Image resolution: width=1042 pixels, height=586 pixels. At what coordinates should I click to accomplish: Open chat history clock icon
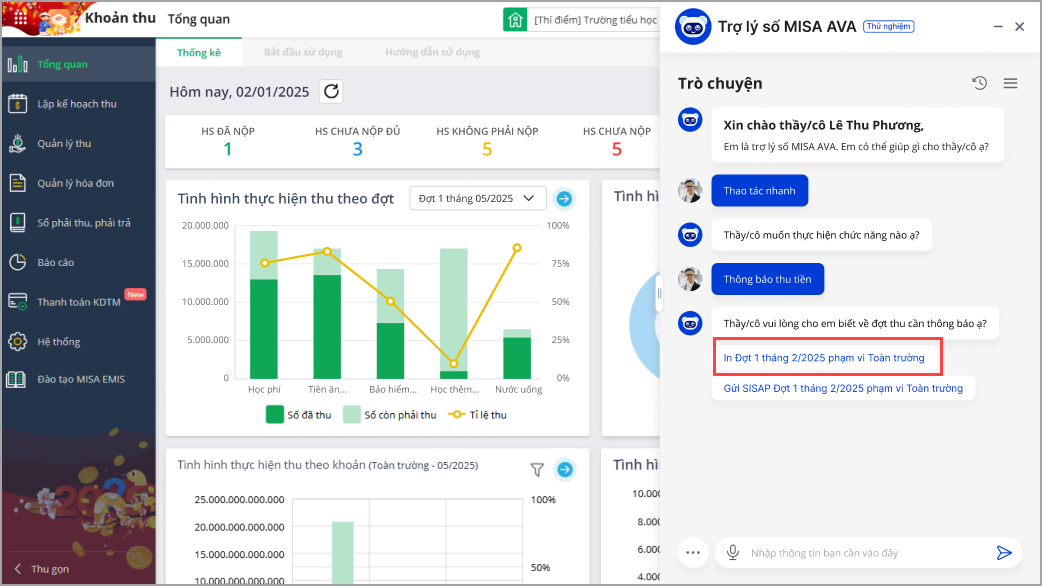pos(980,83)
